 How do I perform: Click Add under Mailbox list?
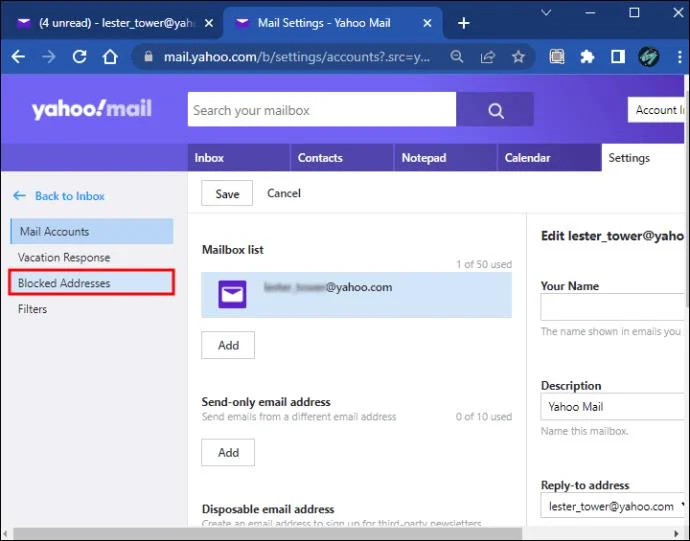tap(228, 345)
